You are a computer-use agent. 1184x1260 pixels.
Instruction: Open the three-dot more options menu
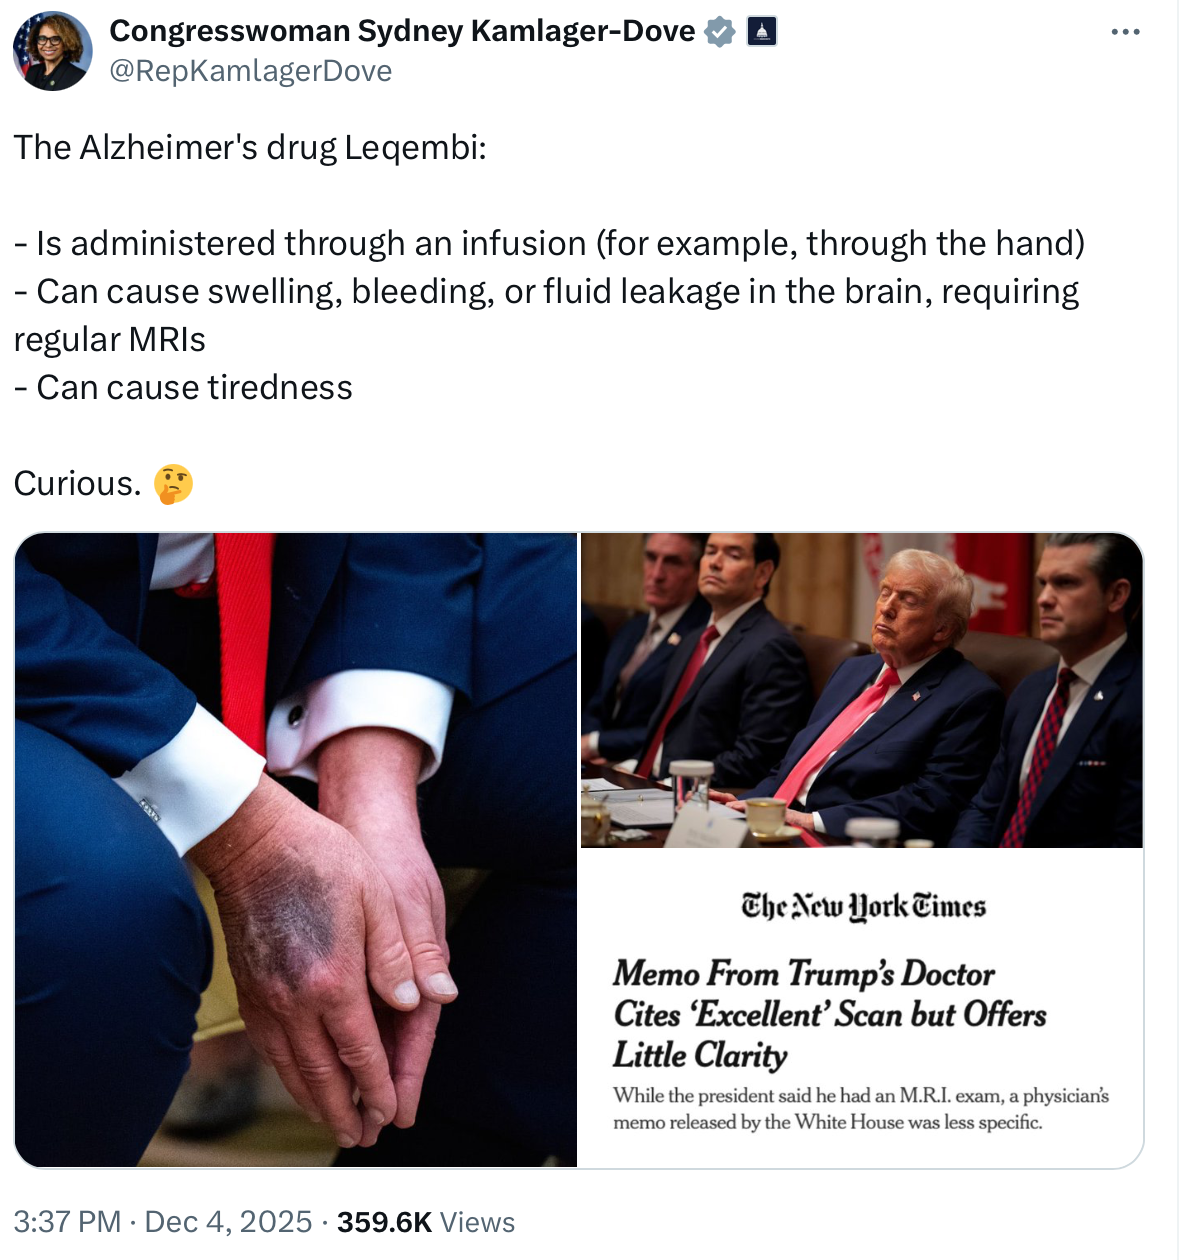pos(1125,32)
